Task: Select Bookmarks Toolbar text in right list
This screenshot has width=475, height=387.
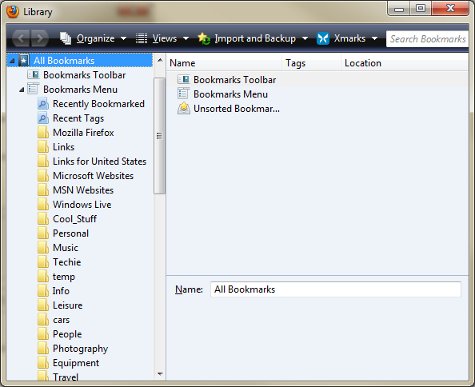Action: coord(235,80)
